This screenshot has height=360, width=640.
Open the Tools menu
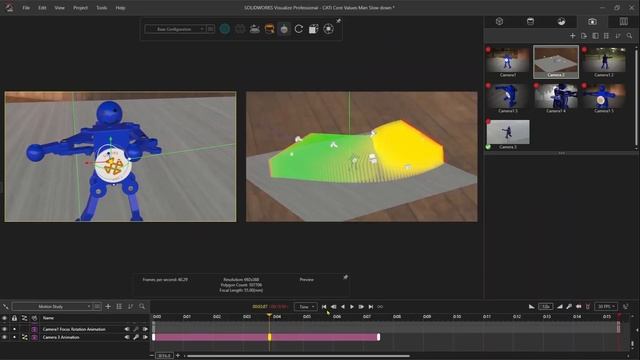pos(102,8)
